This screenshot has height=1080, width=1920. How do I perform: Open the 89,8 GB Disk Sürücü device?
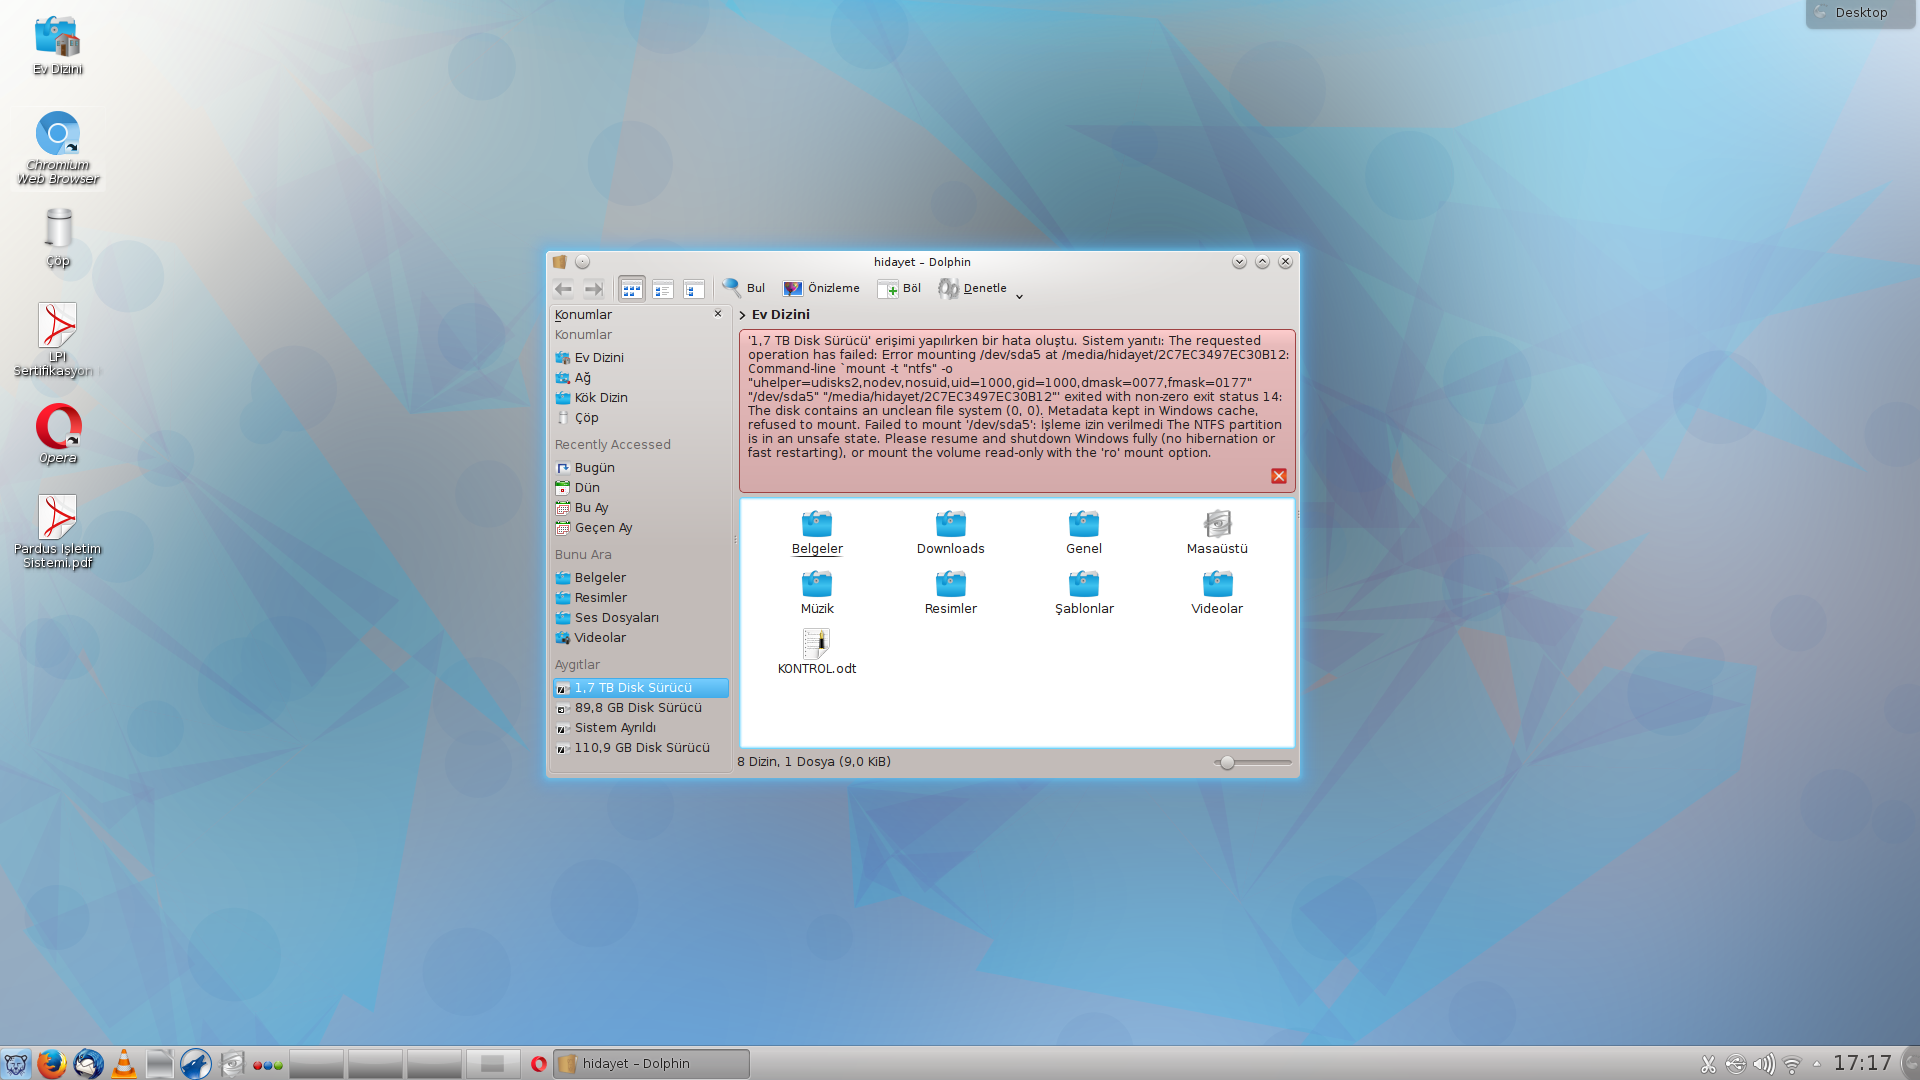coord(637,708)
